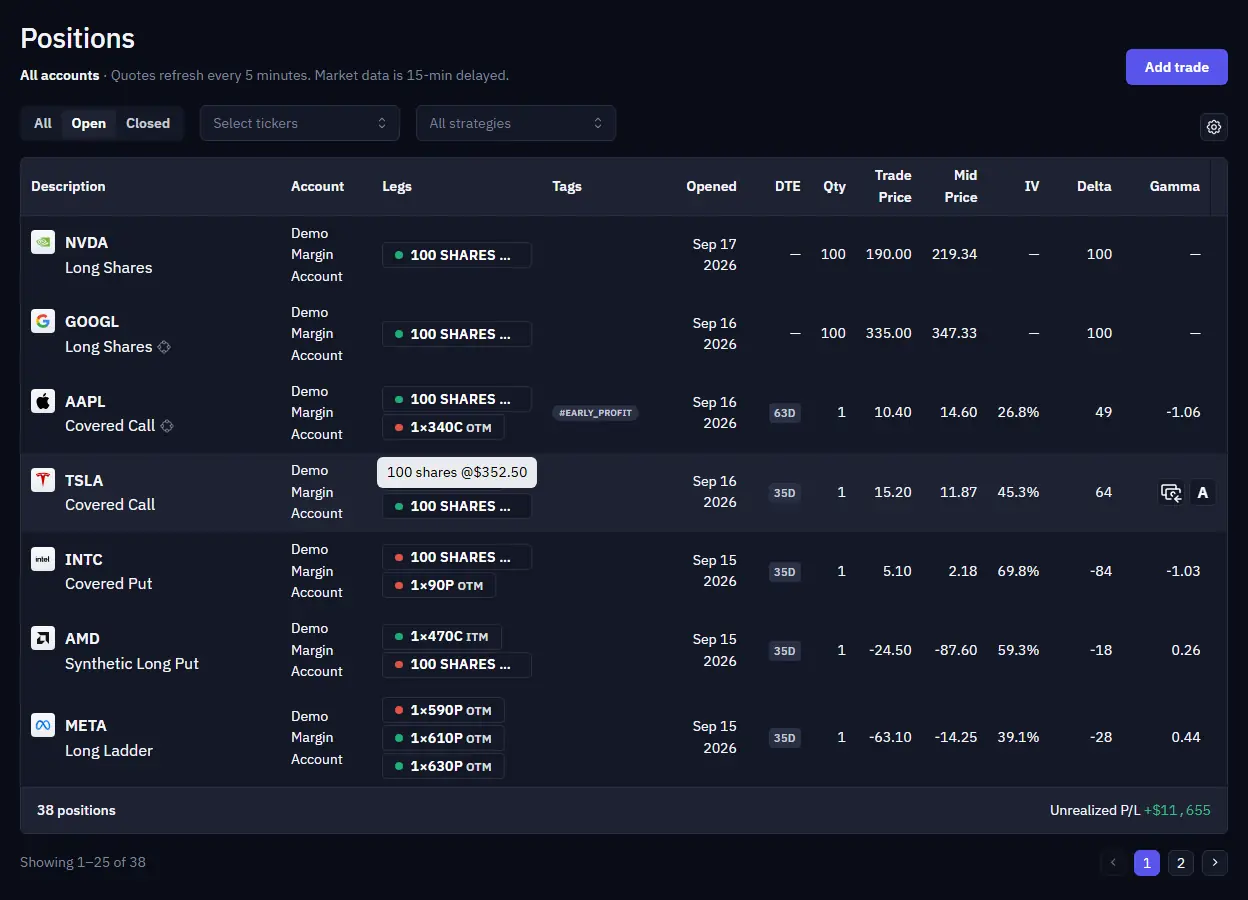Click the AAPL Apple logo icon
This screenshot has width=1248, height=900.
[x=43, y=401]
